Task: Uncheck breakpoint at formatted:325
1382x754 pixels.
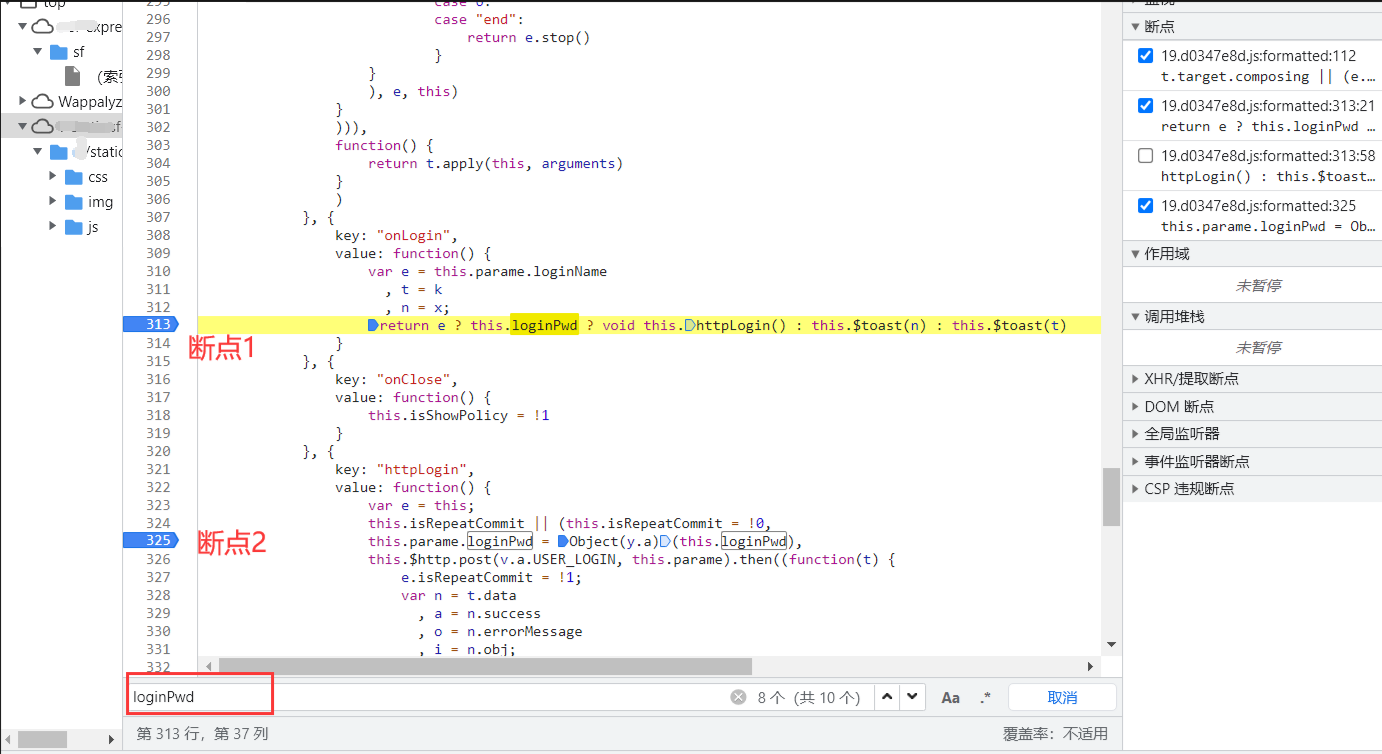Action: coord(1146,205)
